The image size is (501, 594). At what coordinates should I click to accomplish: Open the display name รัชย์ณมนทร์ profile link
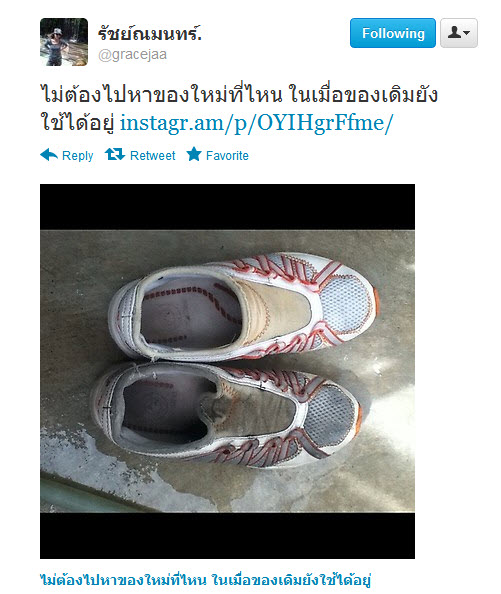(x=150, y=34)
